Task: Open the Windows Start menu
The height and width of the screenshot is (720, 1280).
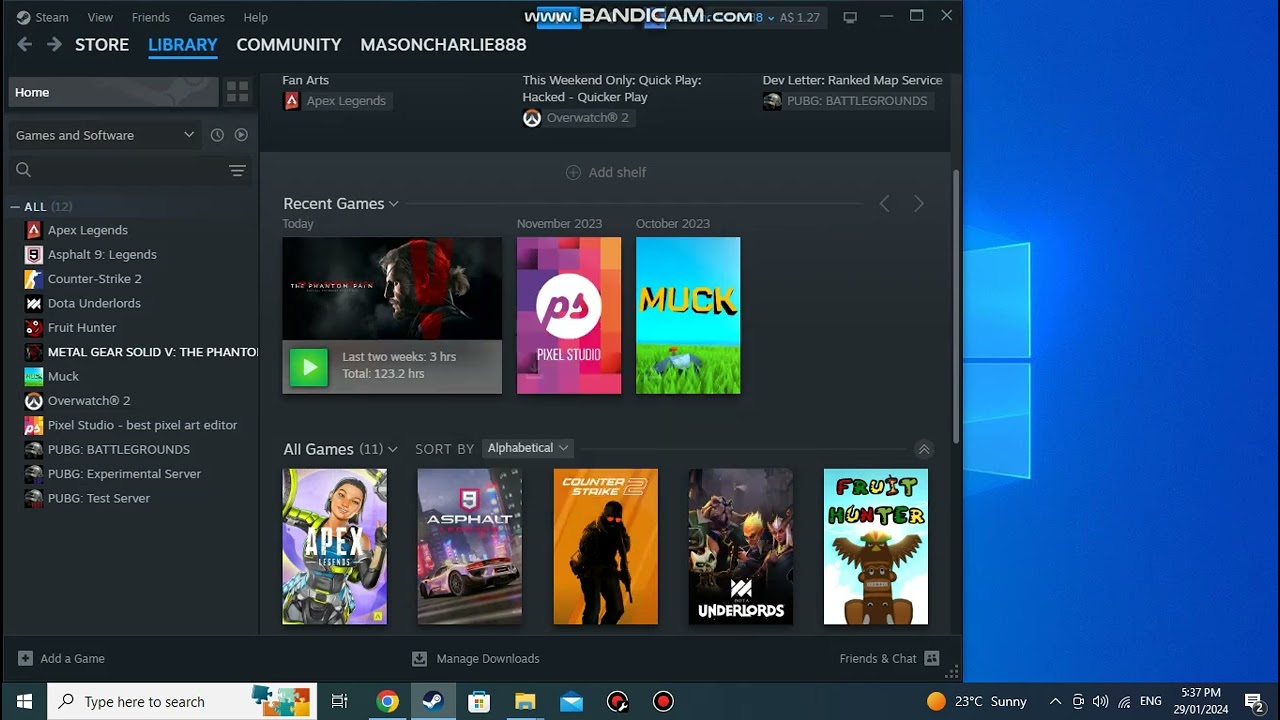Action: pyautogui.click(x=24, y=701)
